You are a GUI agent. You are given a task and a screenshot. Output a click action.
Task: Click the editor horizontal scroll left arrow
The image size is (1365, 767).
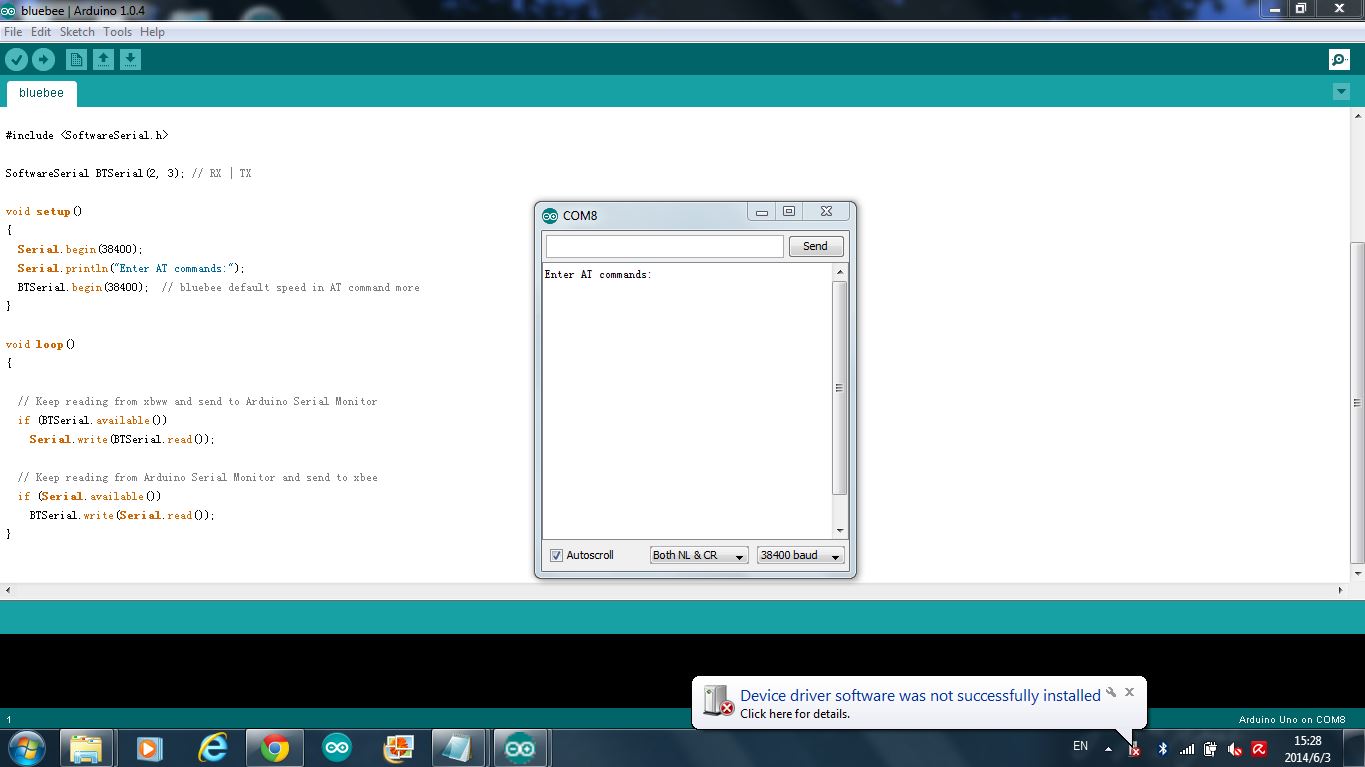coord(7,590)
